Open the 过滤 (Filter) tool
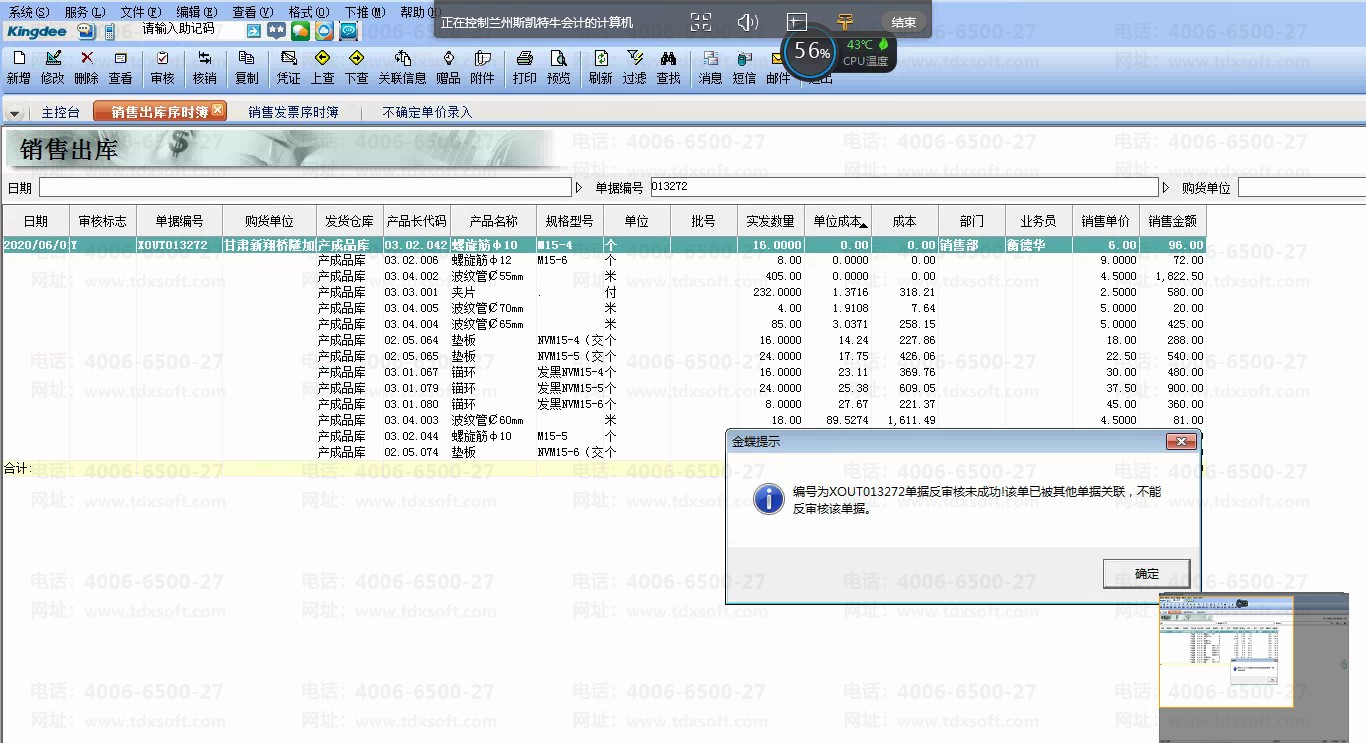 click(635, 67)
